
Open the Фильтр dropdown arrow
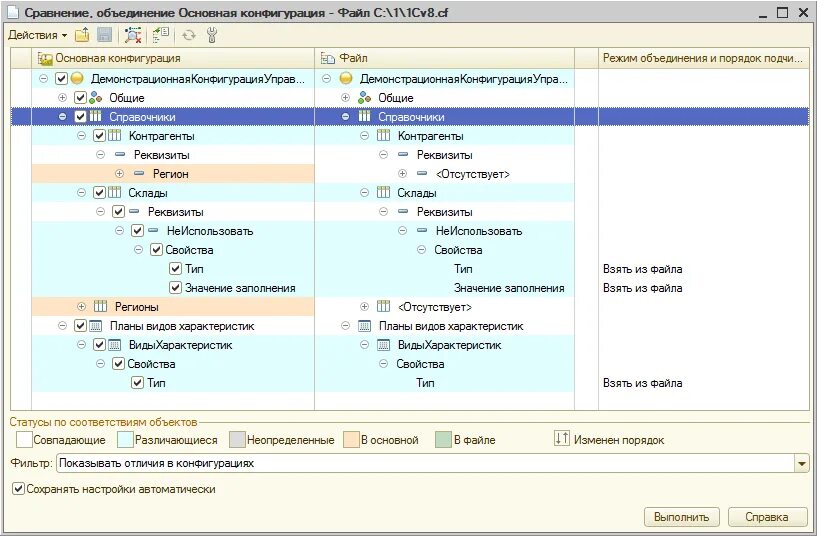(x=801, y=463)
